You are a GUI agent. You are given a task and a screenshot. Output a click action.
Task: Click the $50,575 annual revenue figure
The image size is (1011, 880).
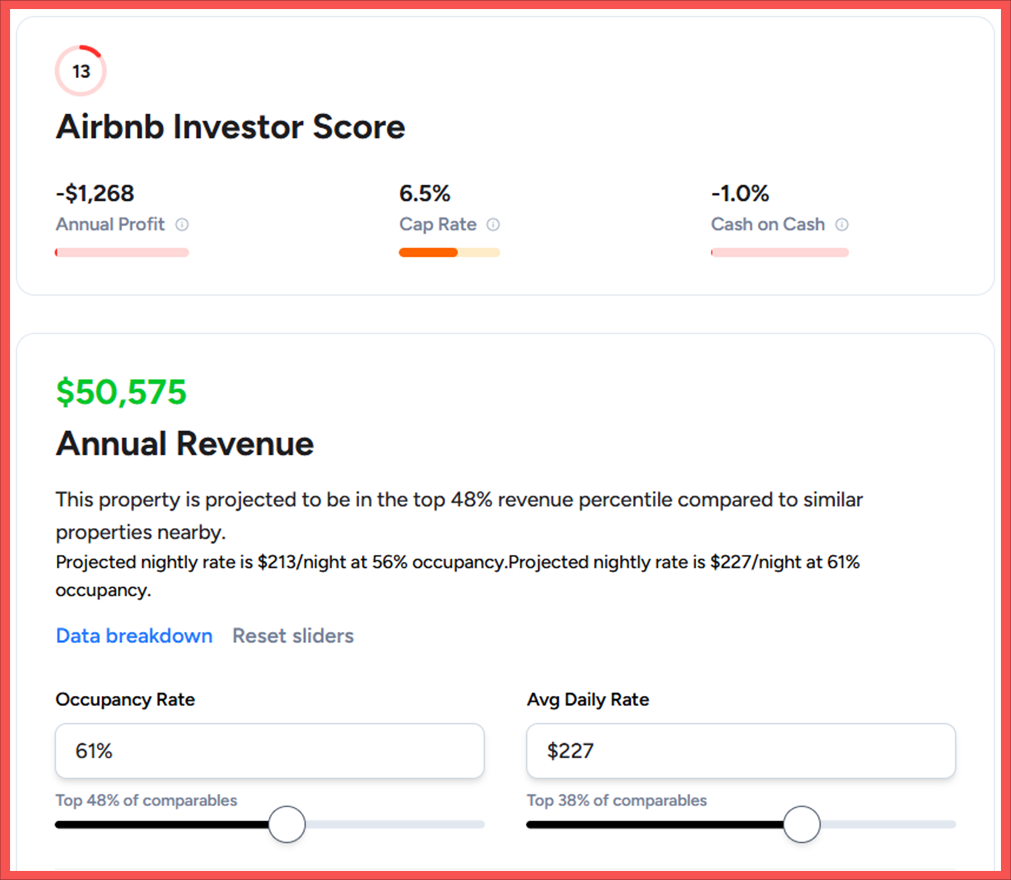121,392
